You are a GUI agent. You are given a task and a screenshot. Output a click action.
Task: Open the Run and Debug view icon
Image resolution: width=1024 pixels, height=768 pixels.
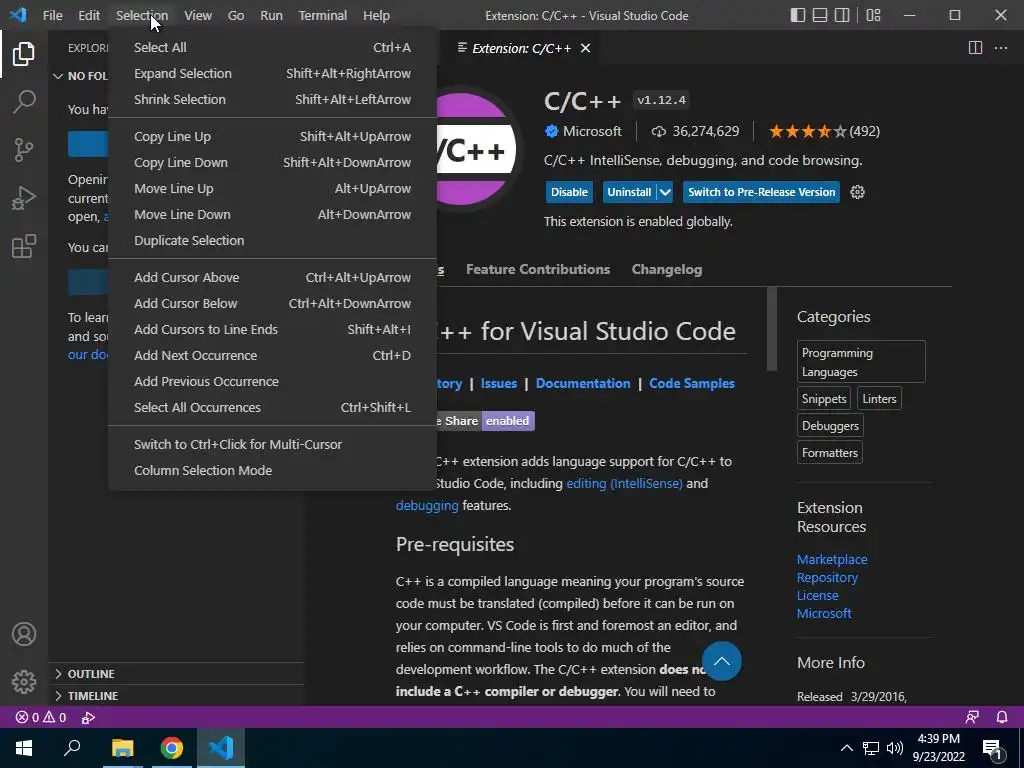tap(24, 198)
